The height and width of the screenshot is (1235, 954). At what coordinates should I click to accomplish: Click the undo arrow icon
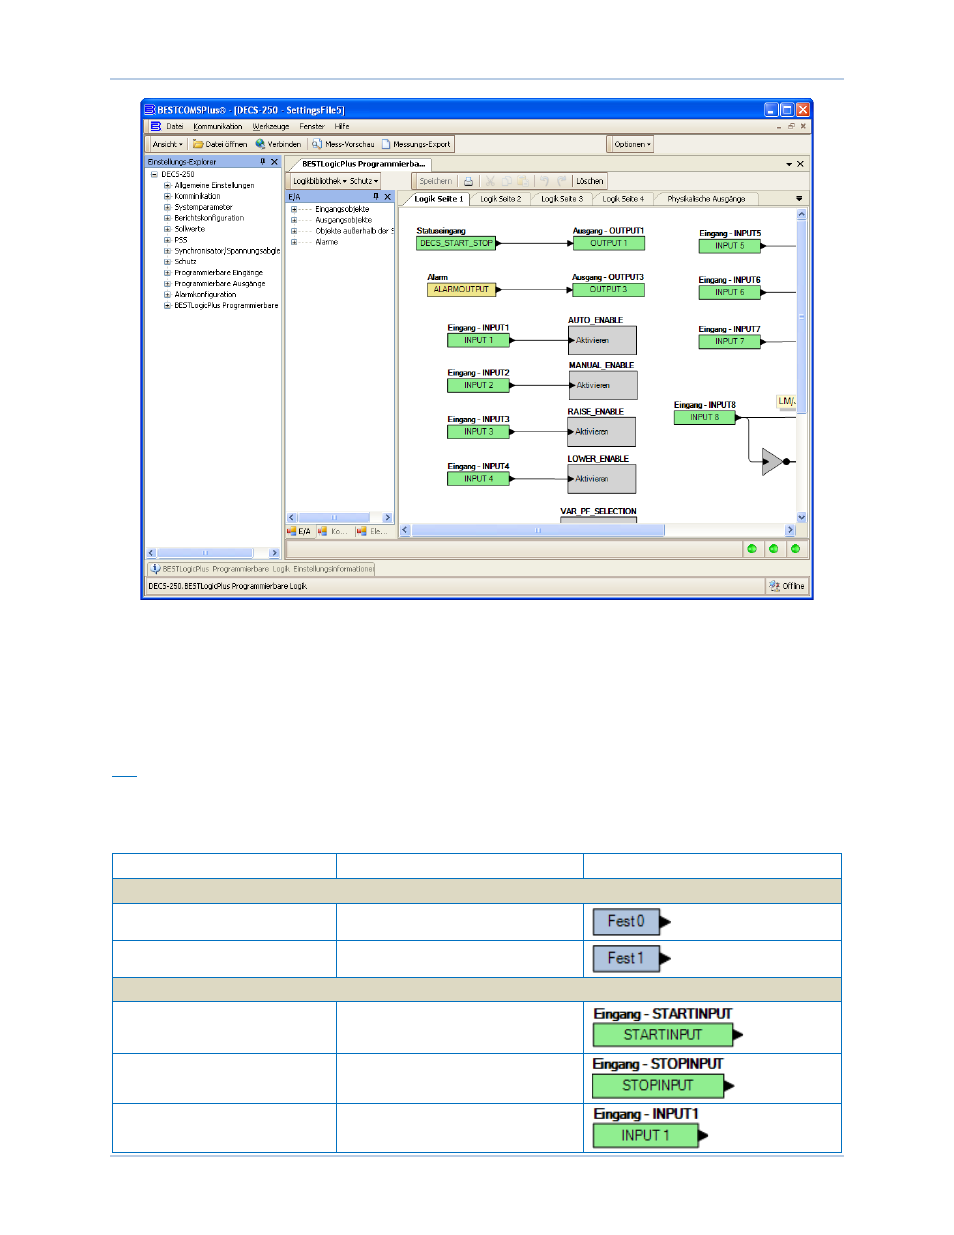[x=545, y=181]
